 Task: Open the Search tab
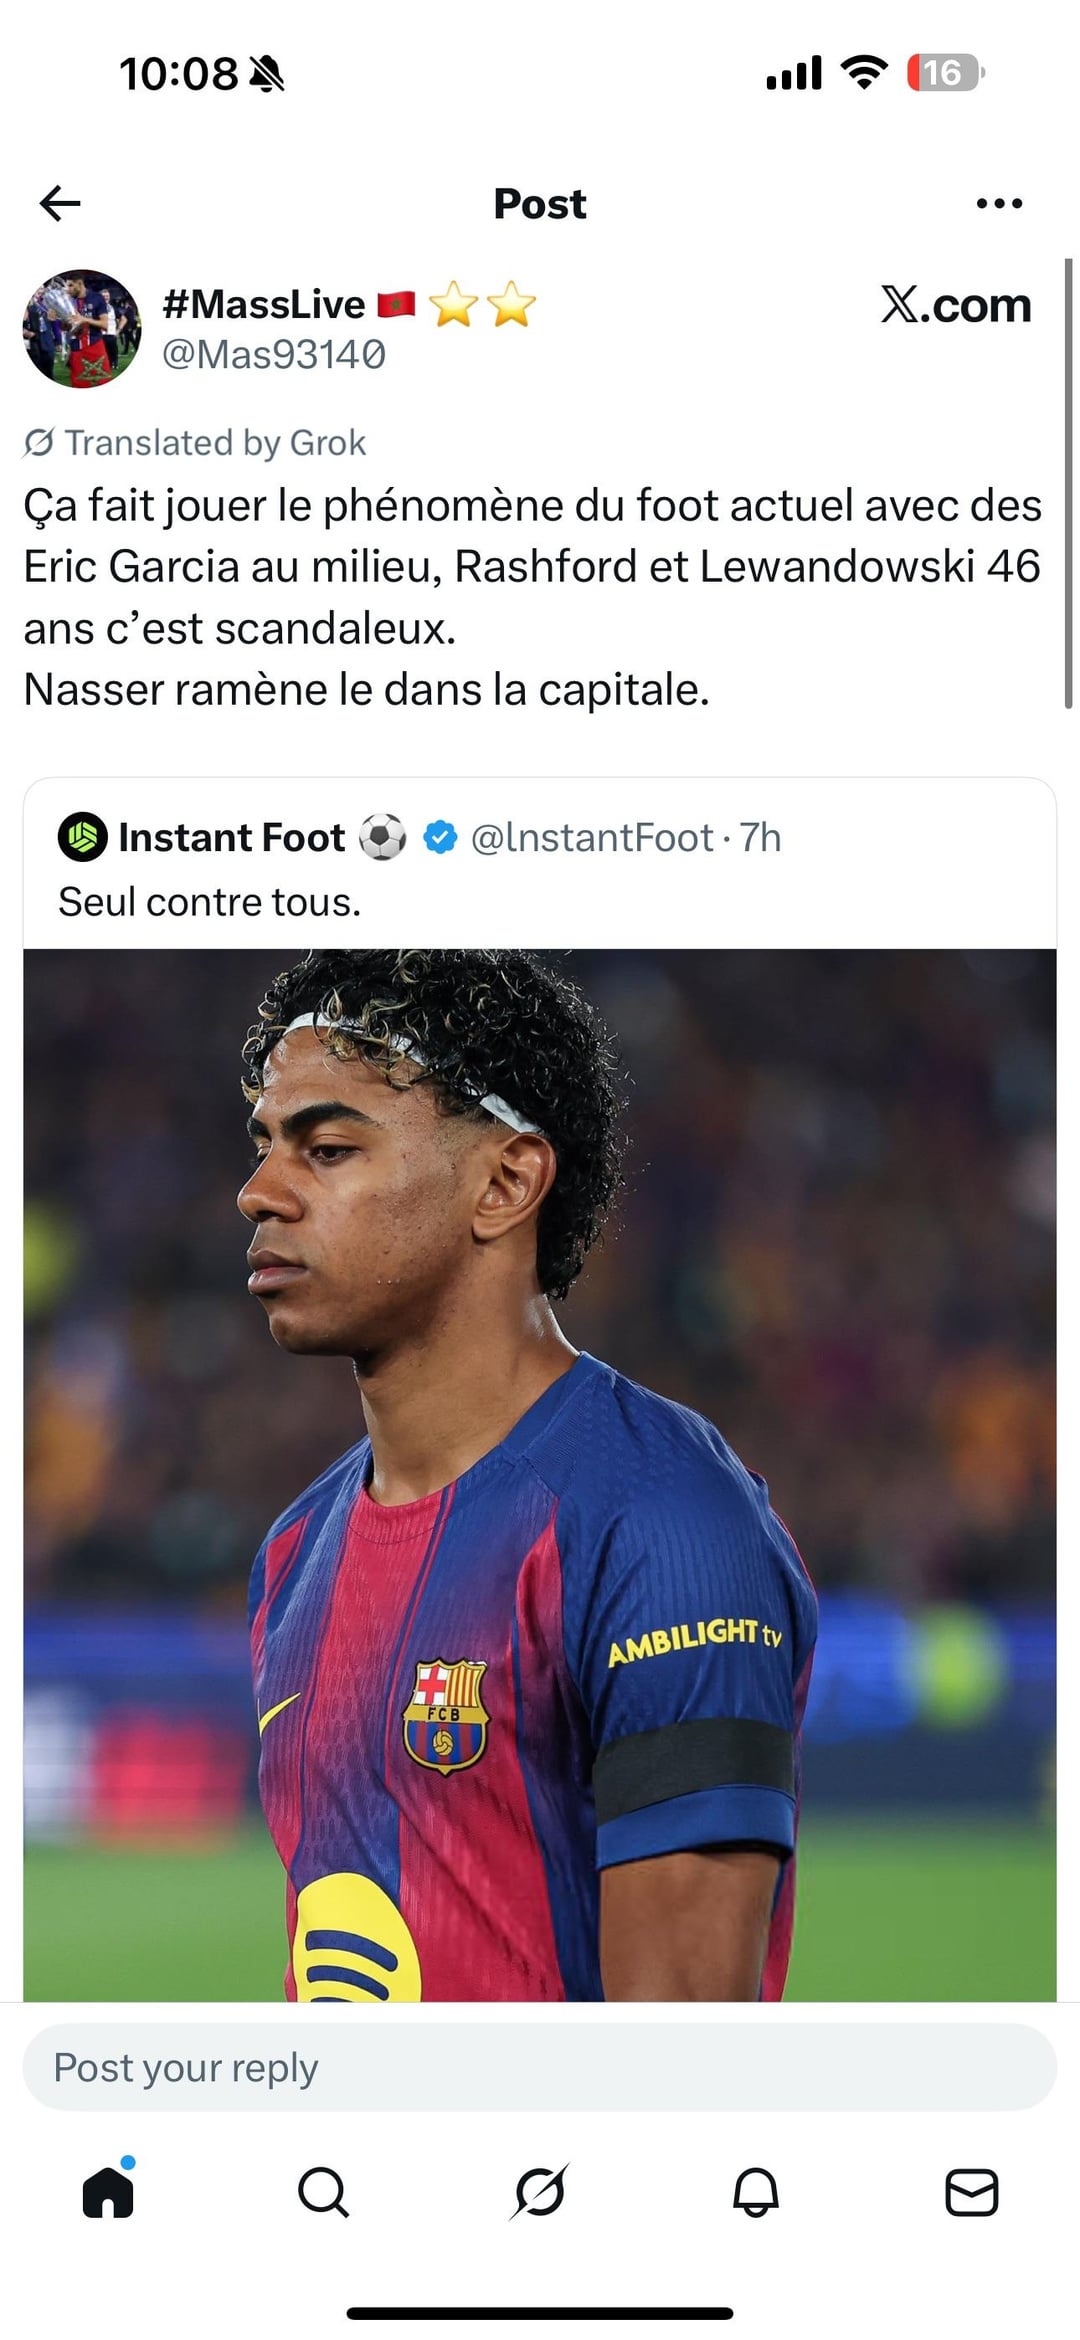click(323, 2193)
